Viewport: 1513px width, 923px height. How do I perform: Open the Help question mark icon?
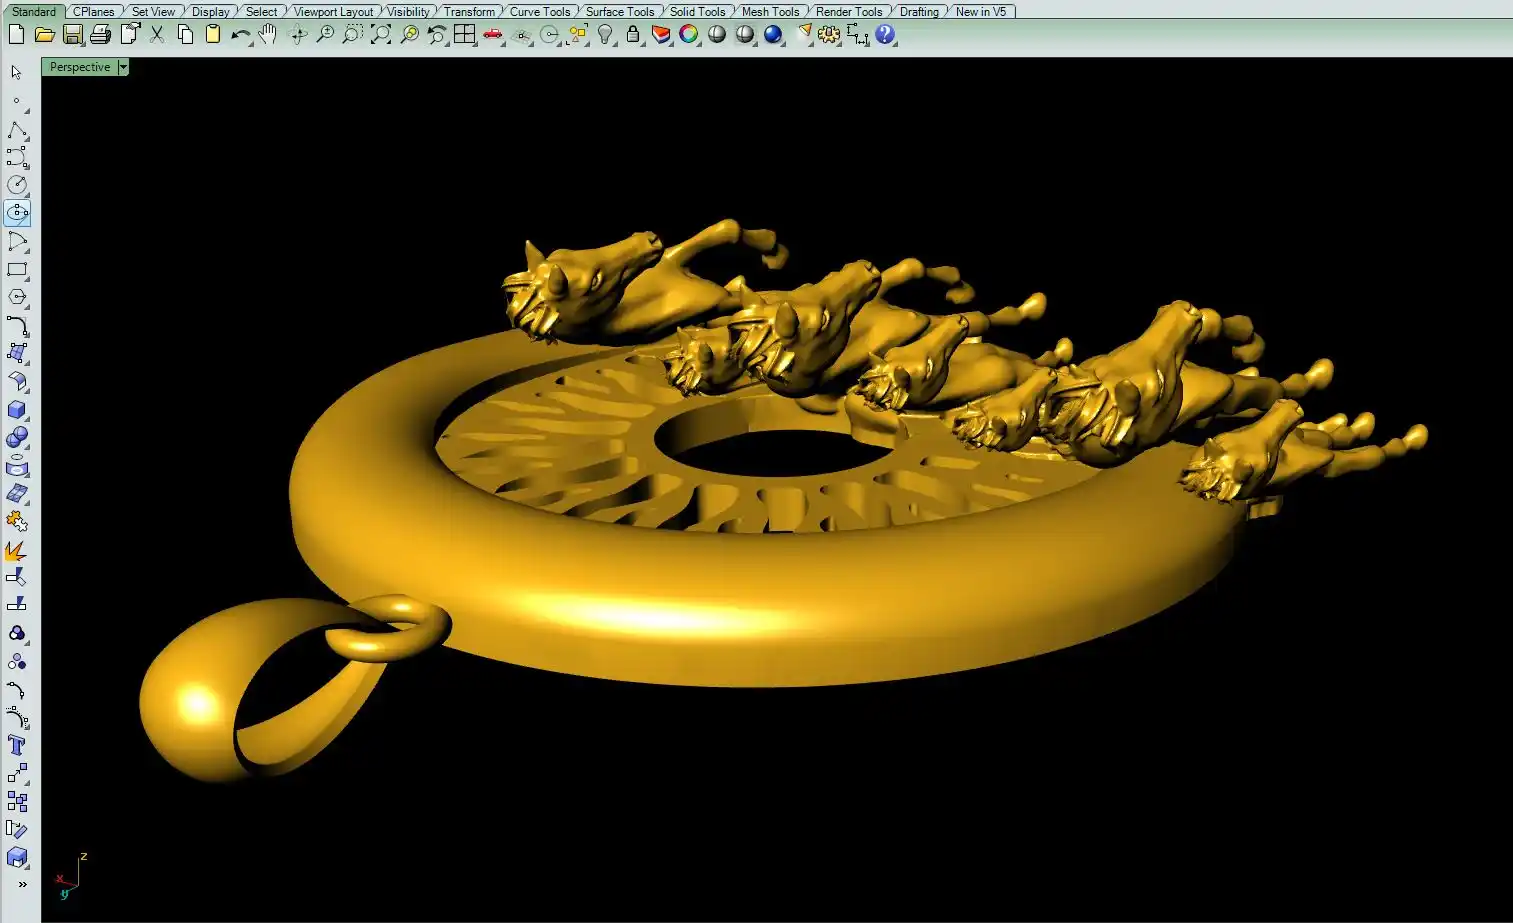[885, 35]
